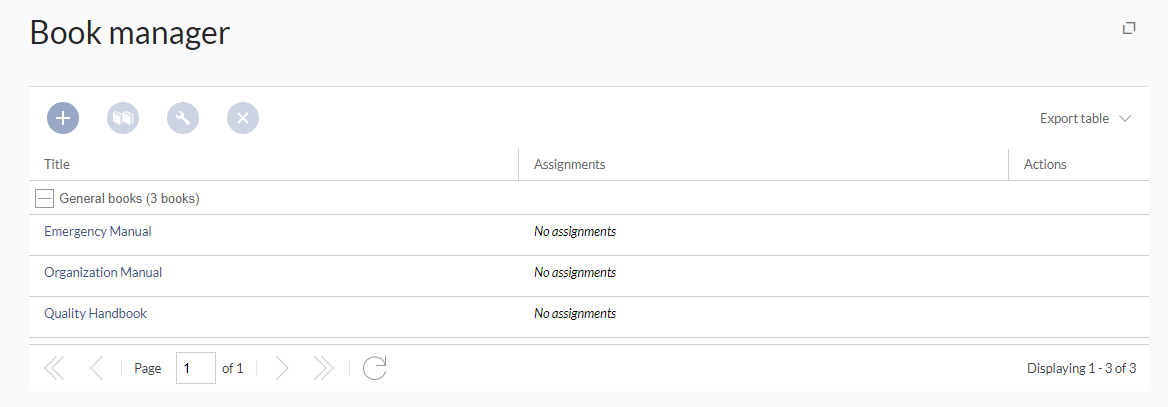The image size is (1168, 407).
Task: Go to the first page arrow
Action: coord(54,367)
